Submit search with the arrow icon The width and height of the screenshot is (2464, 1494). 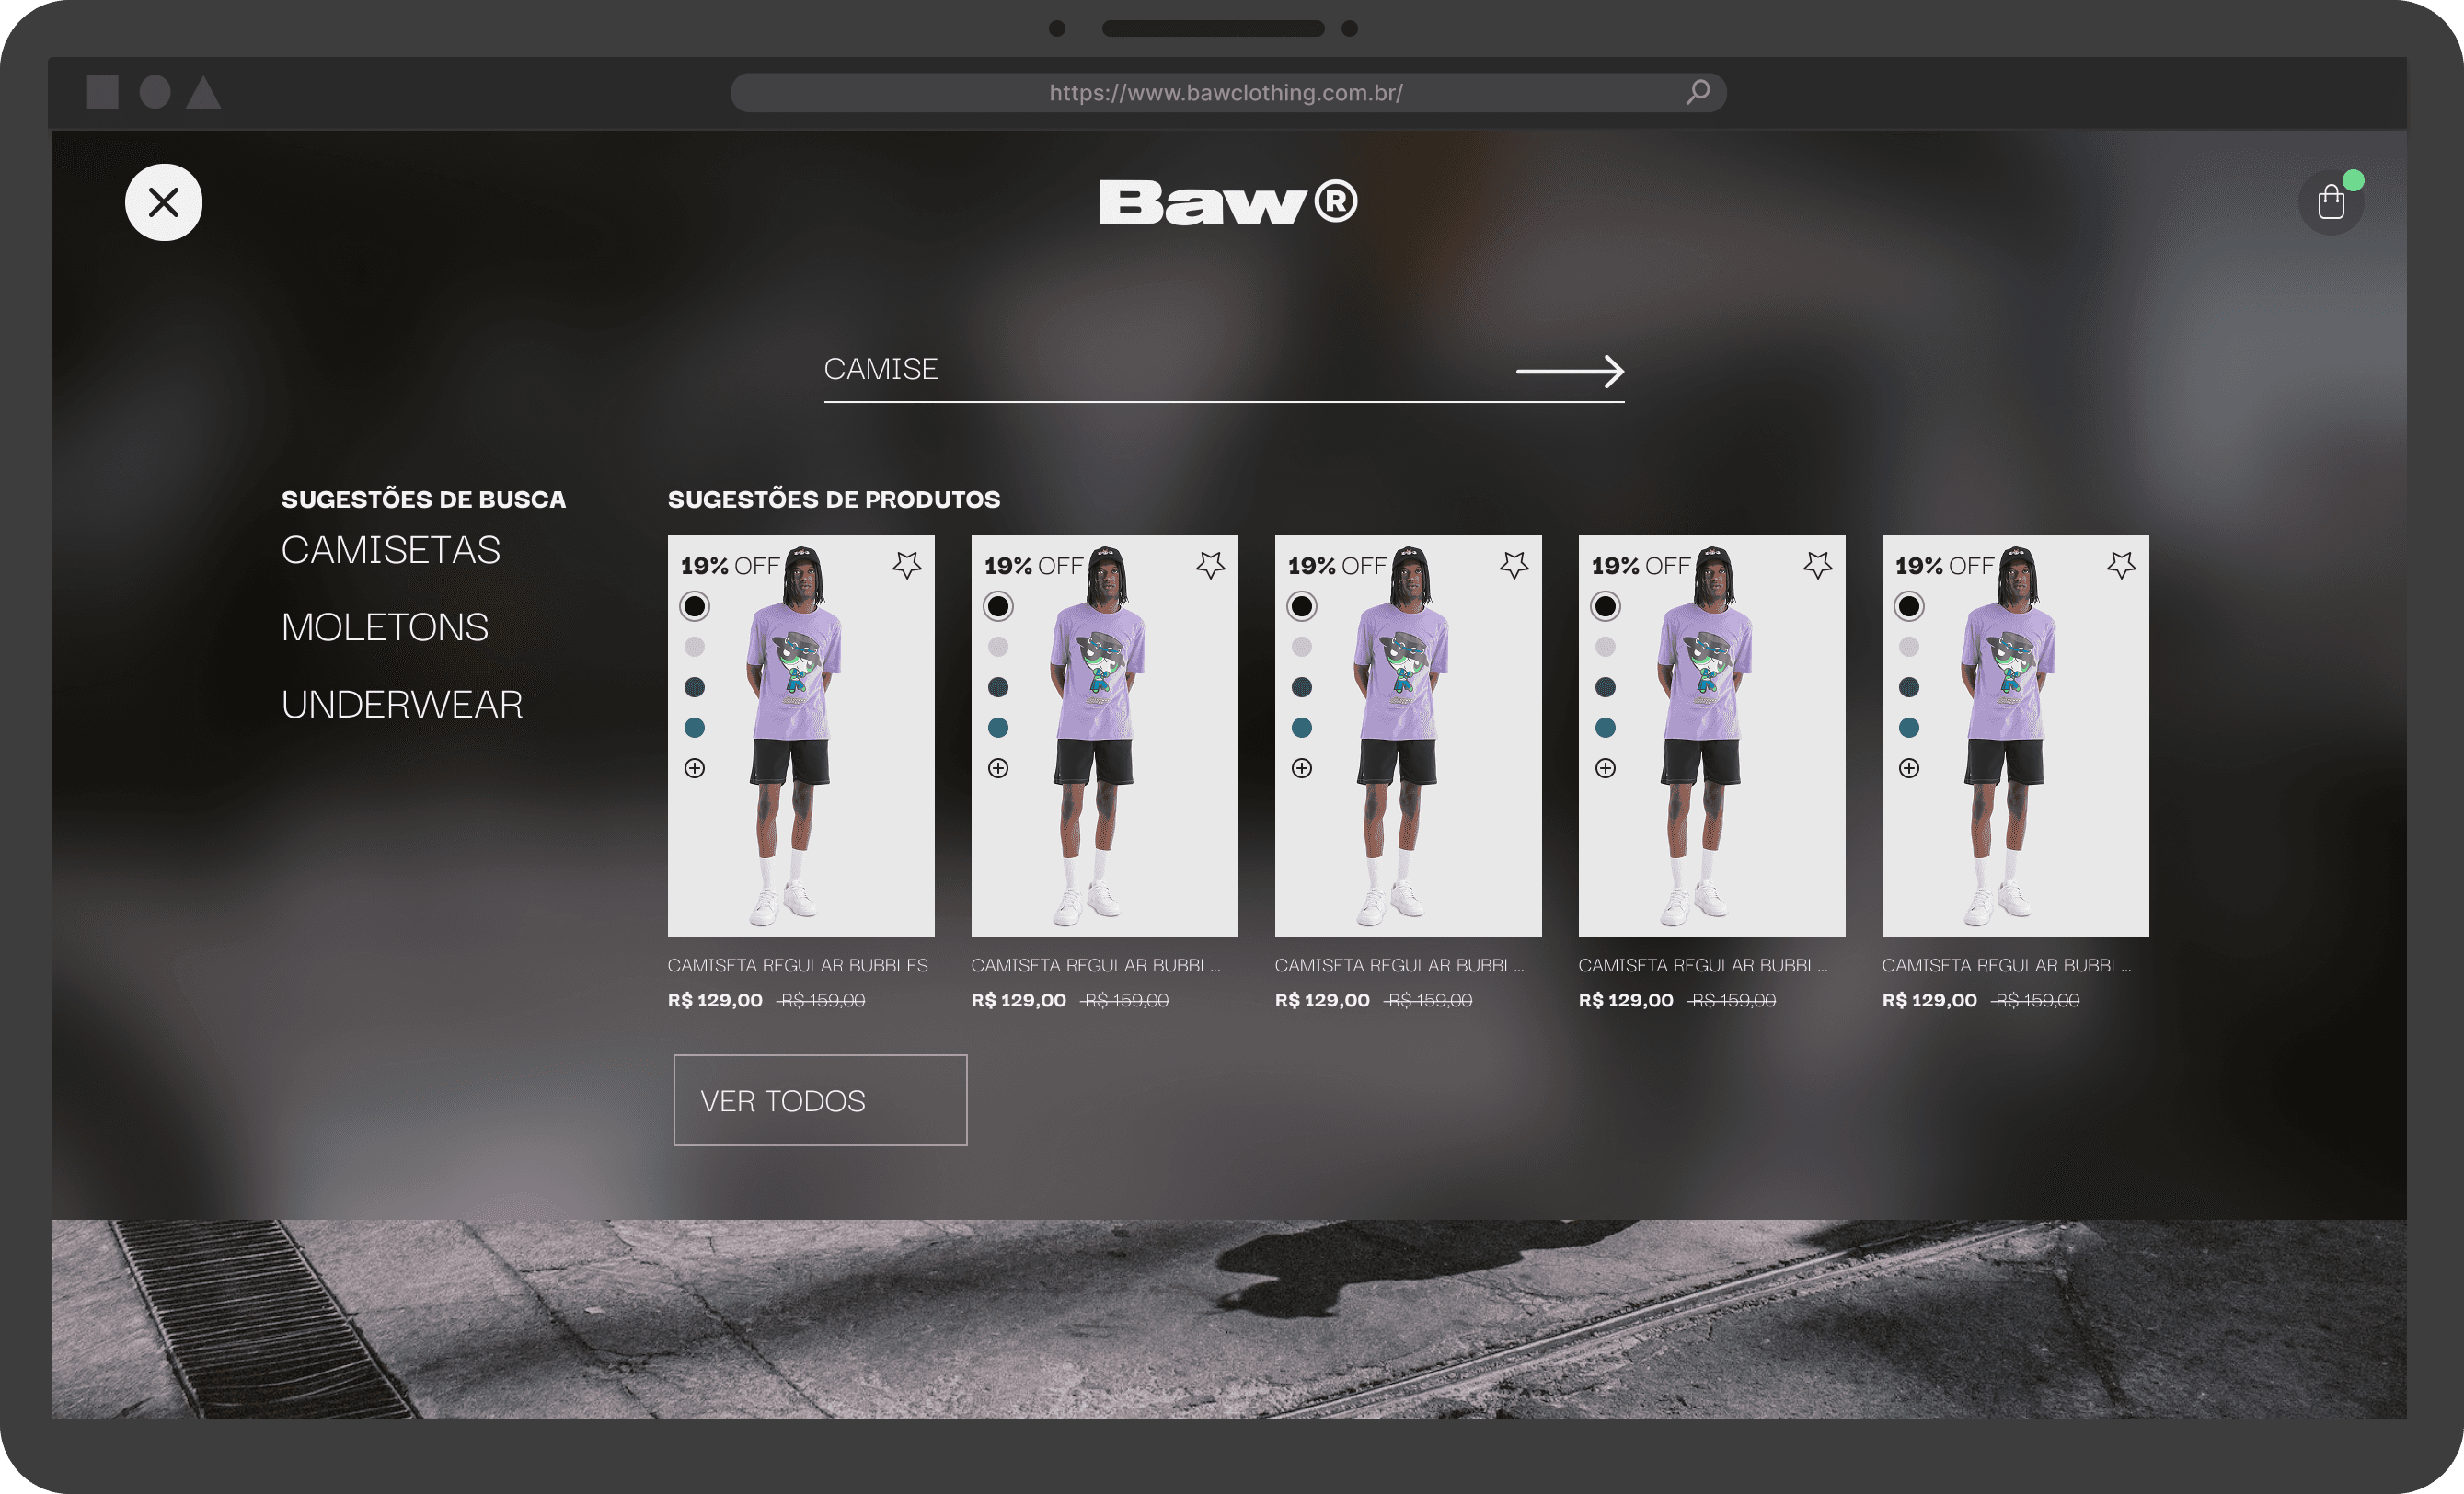tap(1570, 371)
